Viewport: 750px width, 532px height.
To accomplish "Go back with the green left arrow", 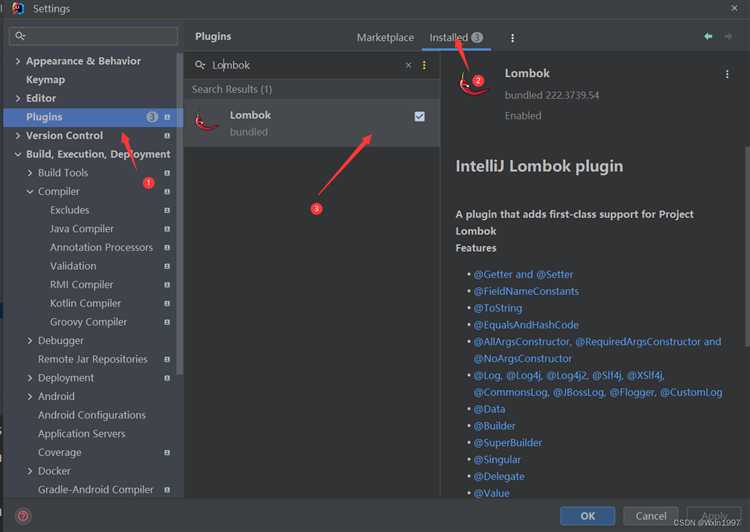I will pyautogui.click(x=708, y=36).
